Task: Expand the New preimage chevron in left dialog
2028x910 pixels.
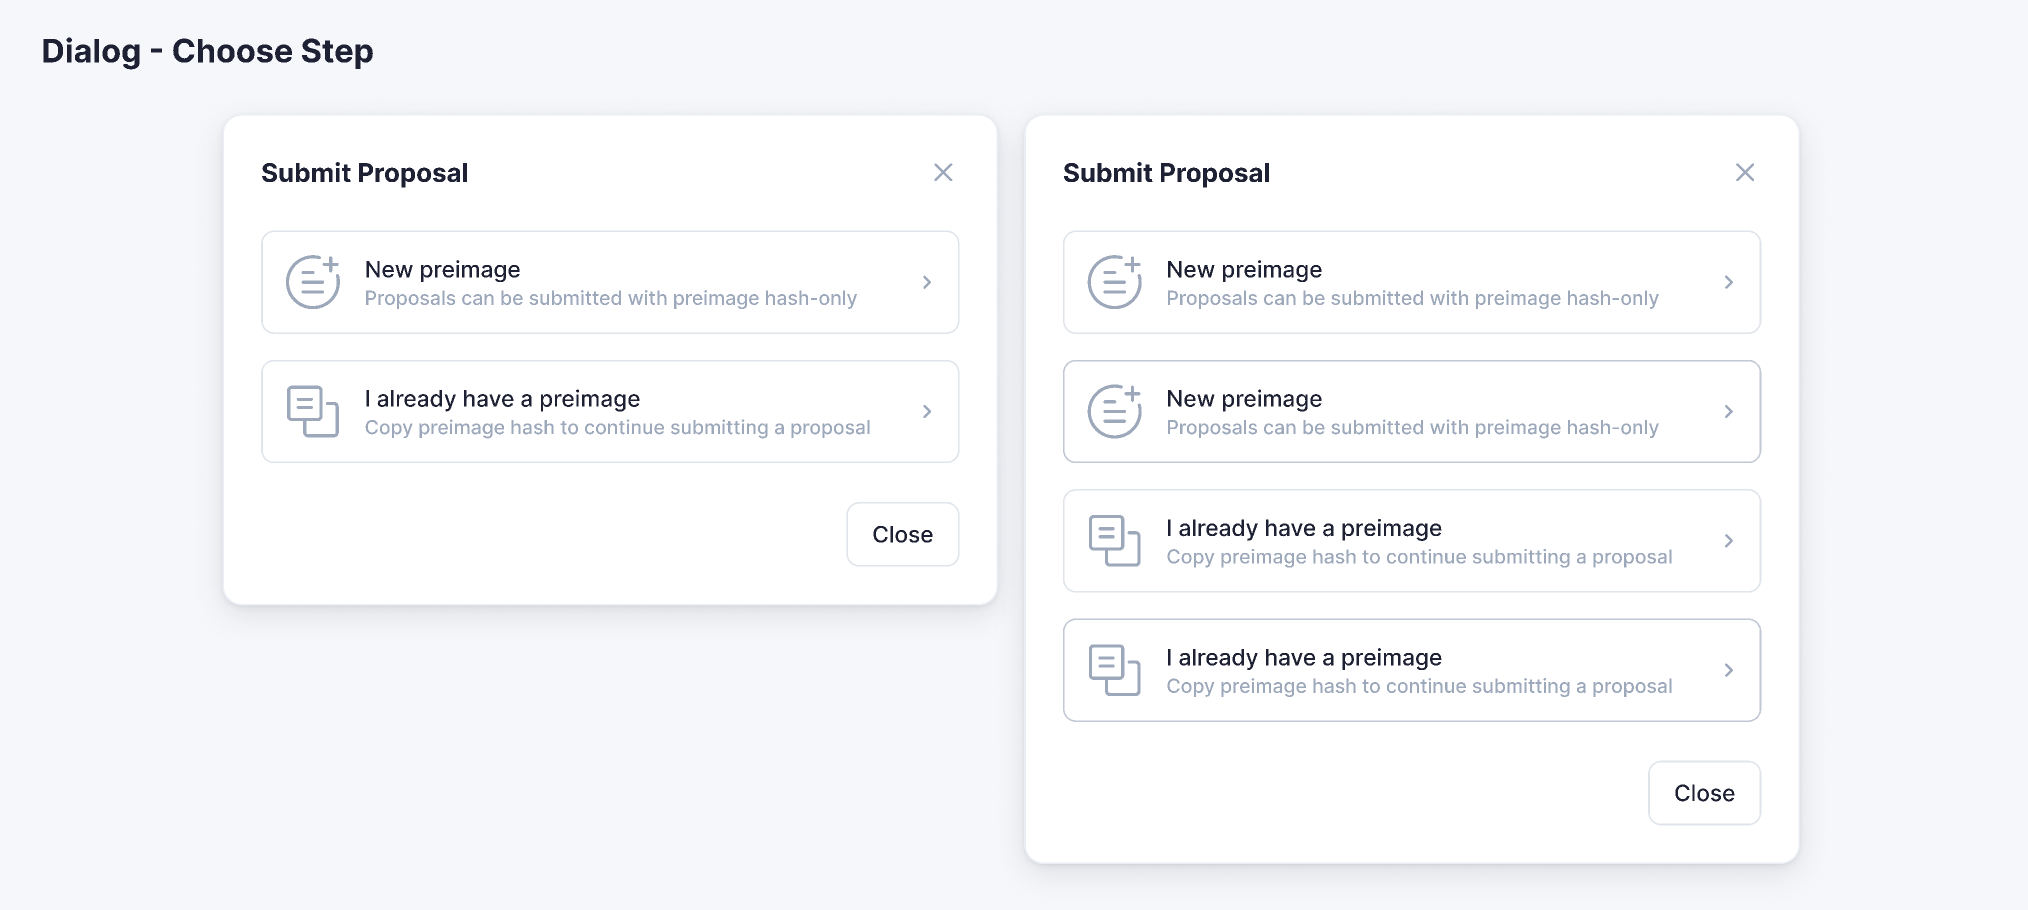Action: (x=926, y=282)
